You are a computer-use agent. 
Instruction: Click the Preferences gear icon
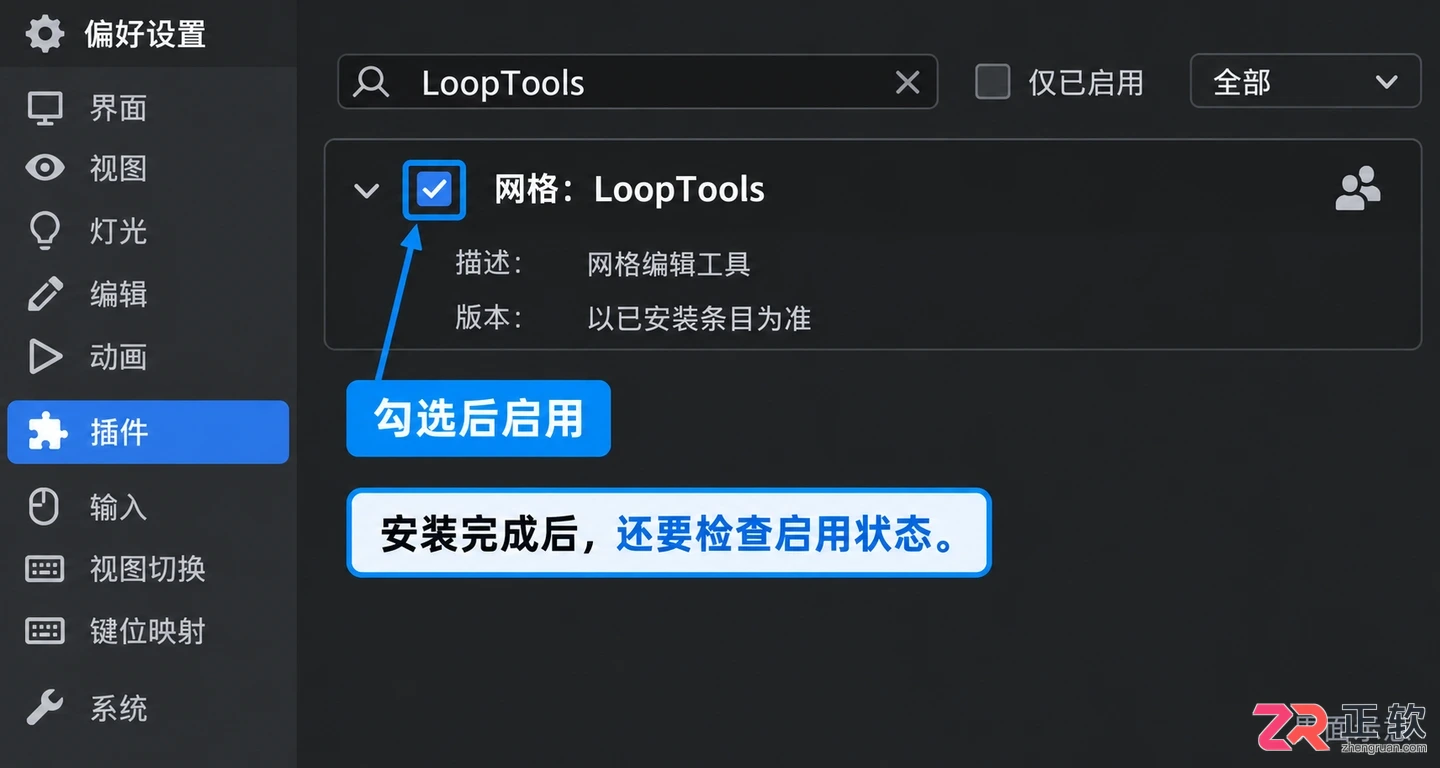[44, 33]
